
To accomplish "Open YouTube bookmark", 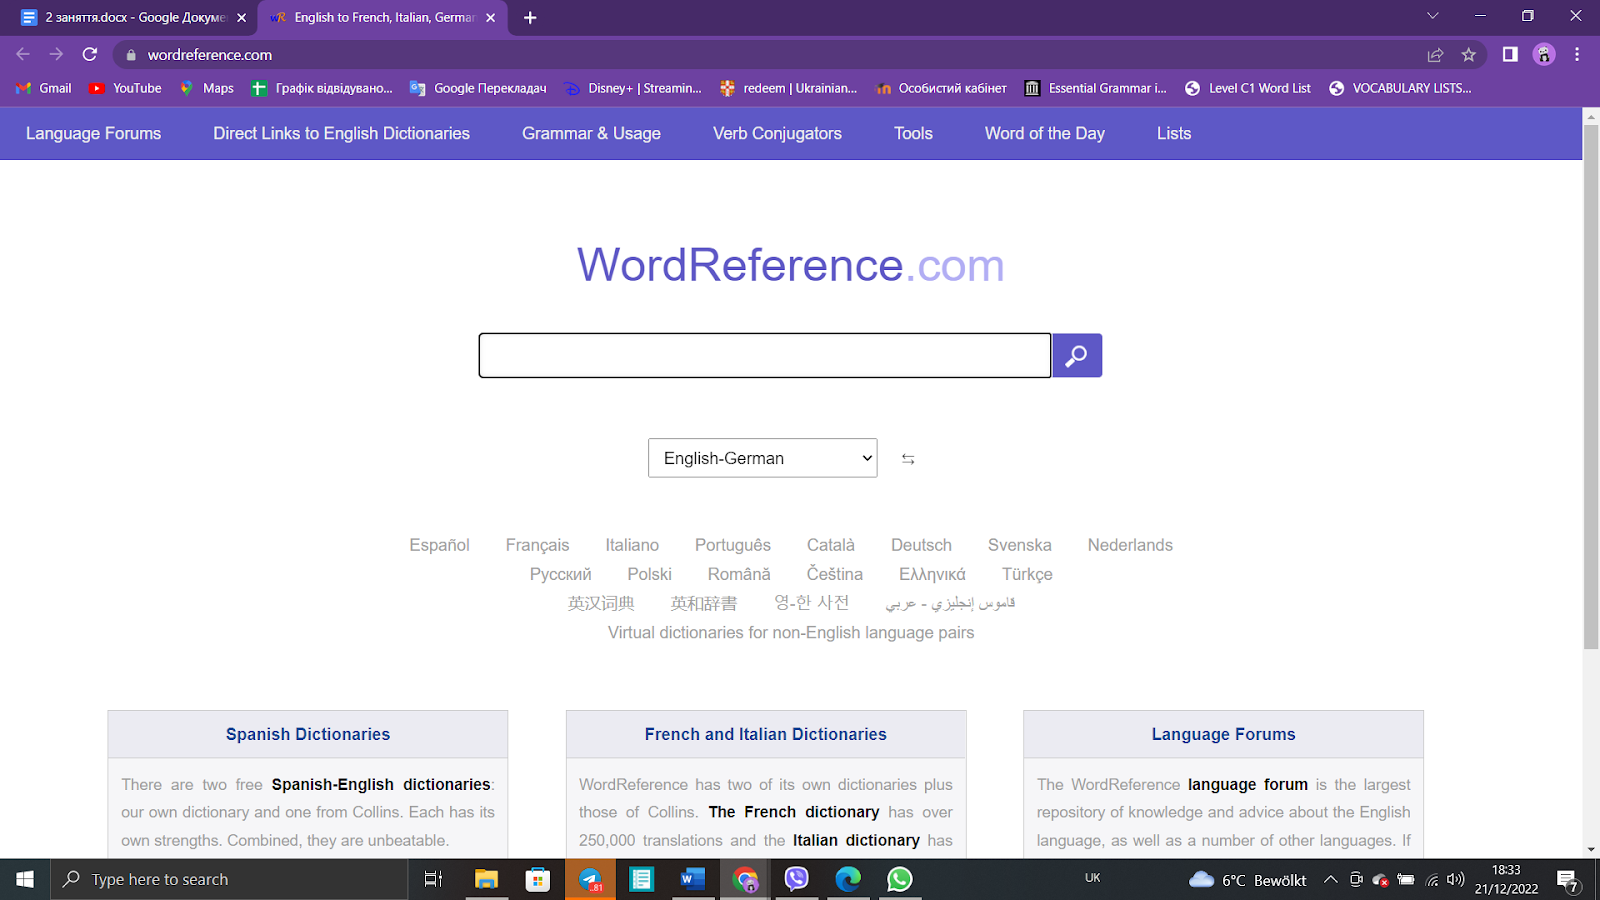I will (x=125, y=88).
